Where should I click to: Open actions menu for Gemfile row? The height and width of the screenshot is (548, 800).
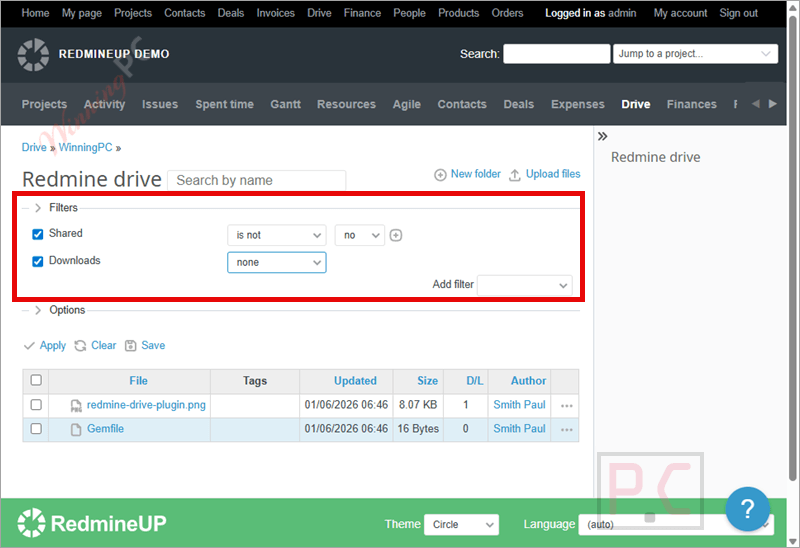566,430
